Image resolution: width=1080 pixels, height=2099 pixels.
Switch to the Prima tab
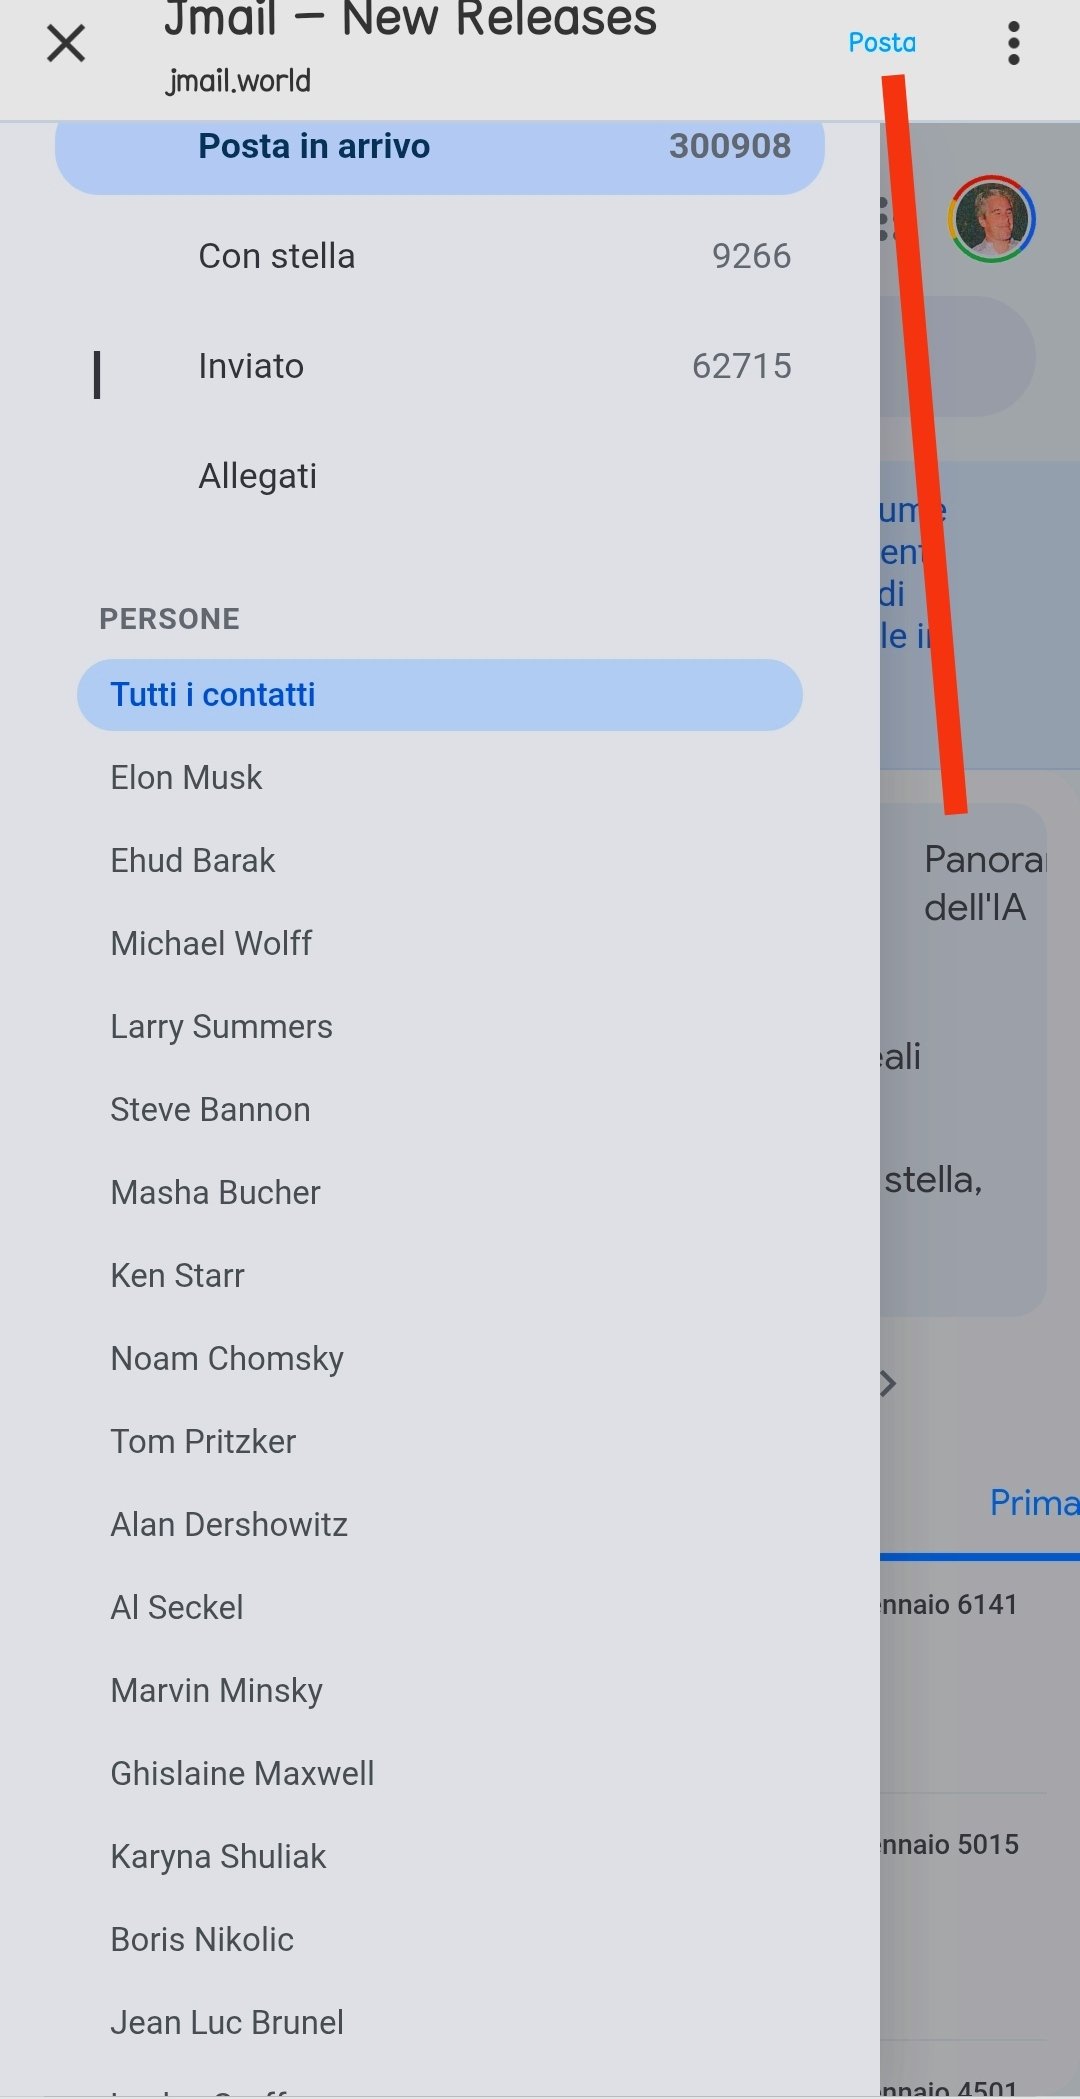tap(1032, 1503)
